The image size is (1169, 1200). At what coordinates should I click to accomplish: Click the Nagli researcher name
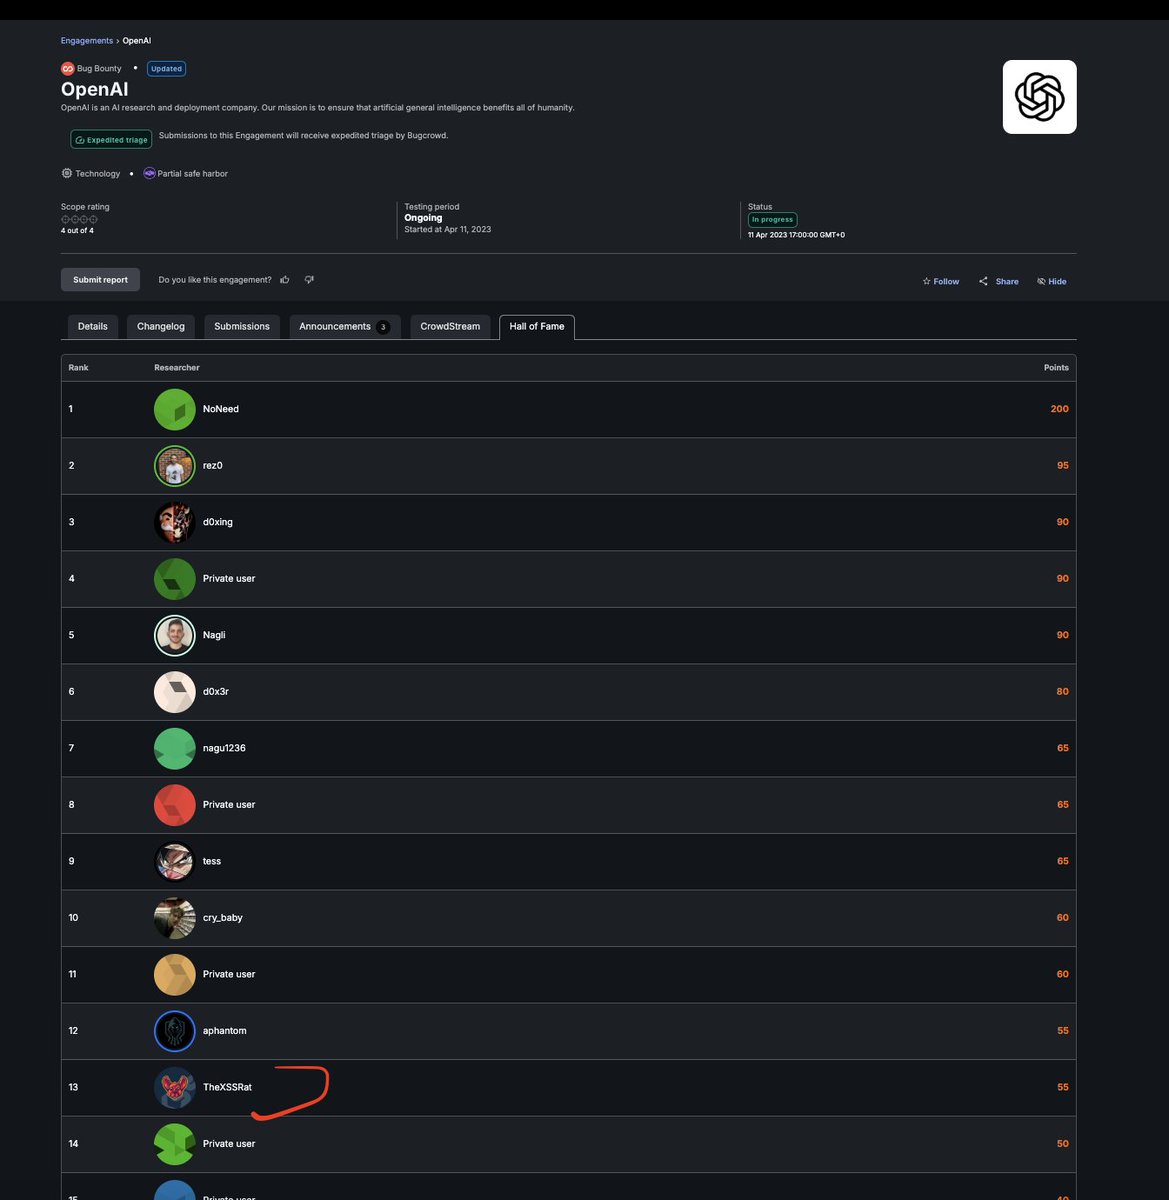[x=214, y=635]
